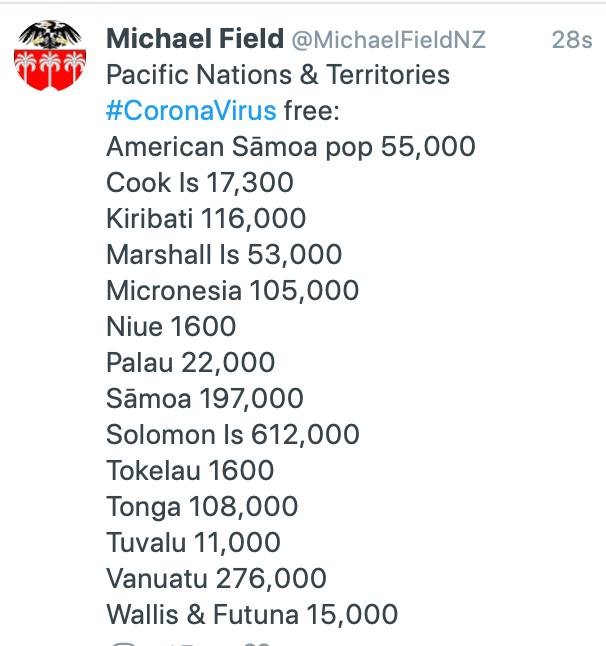
Task: Click the Micronesia 105,000 line
Action: point(232,290)
